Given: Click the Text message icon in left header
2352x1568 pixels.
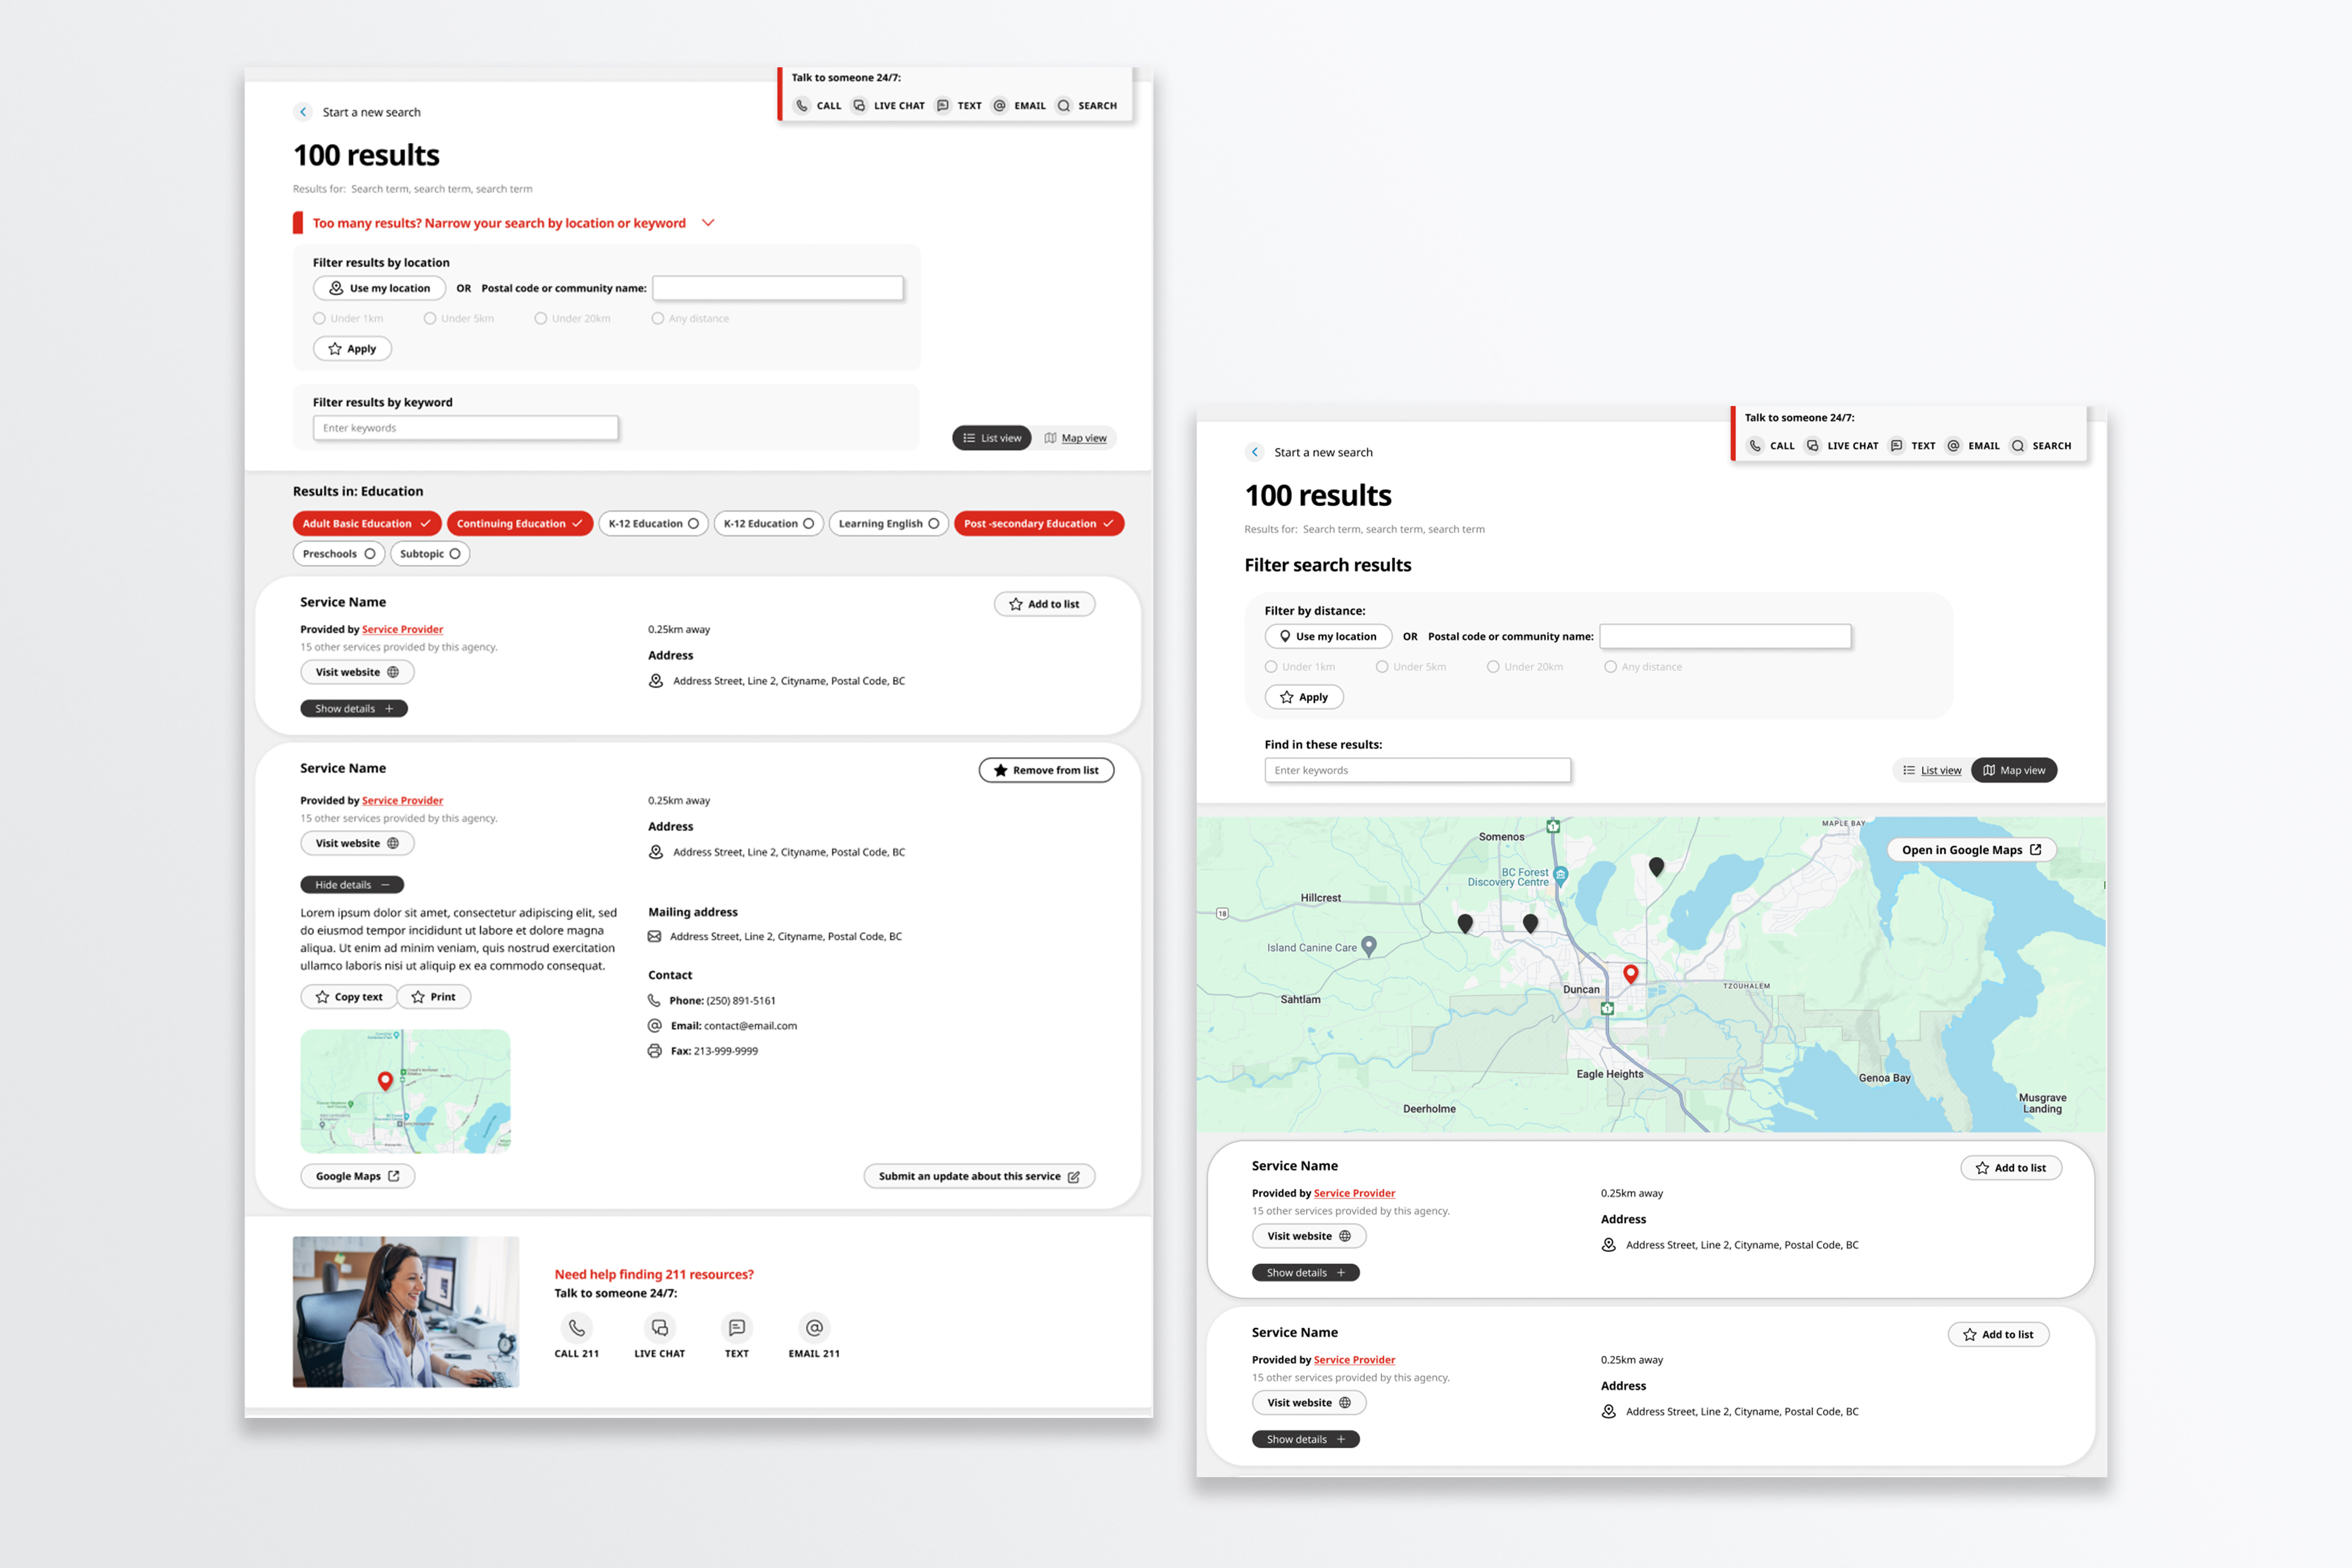Looking at the screenshot, I should click(943, 105).
